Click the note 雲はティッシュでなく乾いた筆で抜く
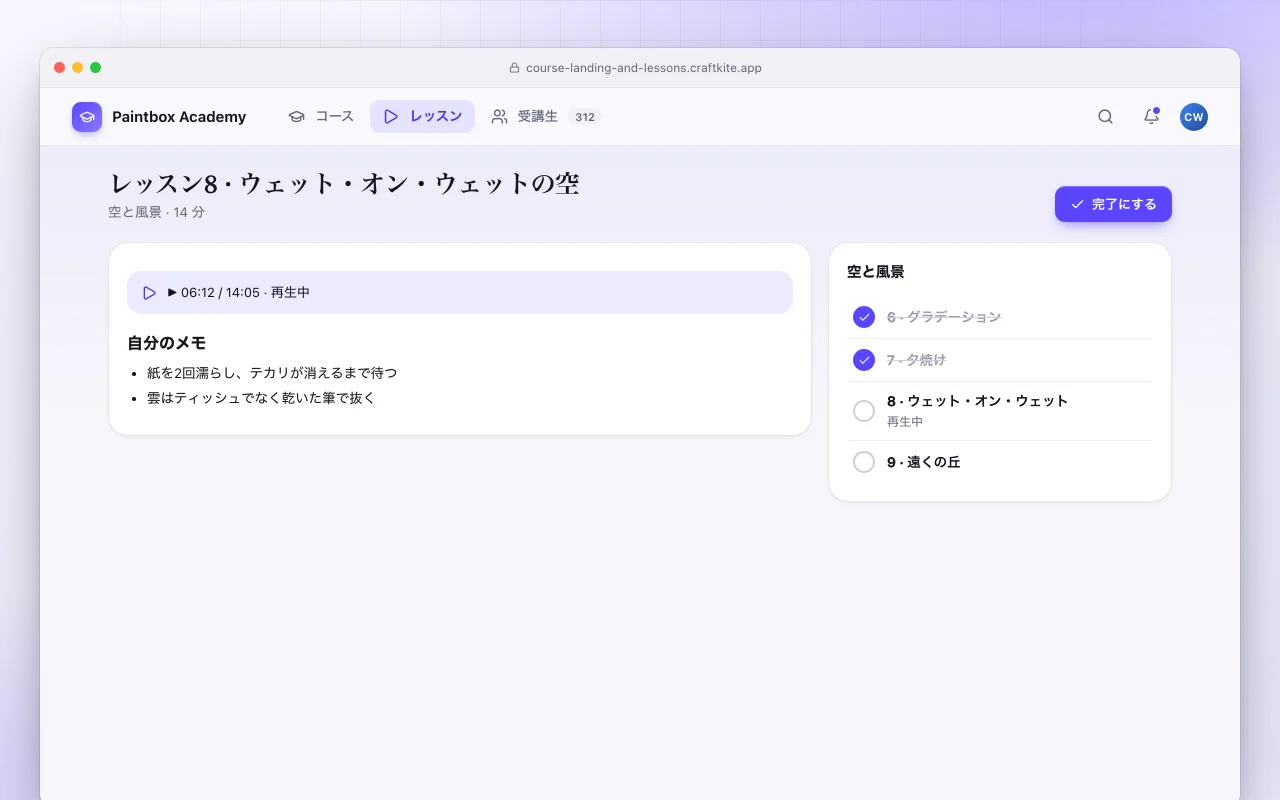The image size is (1280, 800). click(x=261, y=398)
